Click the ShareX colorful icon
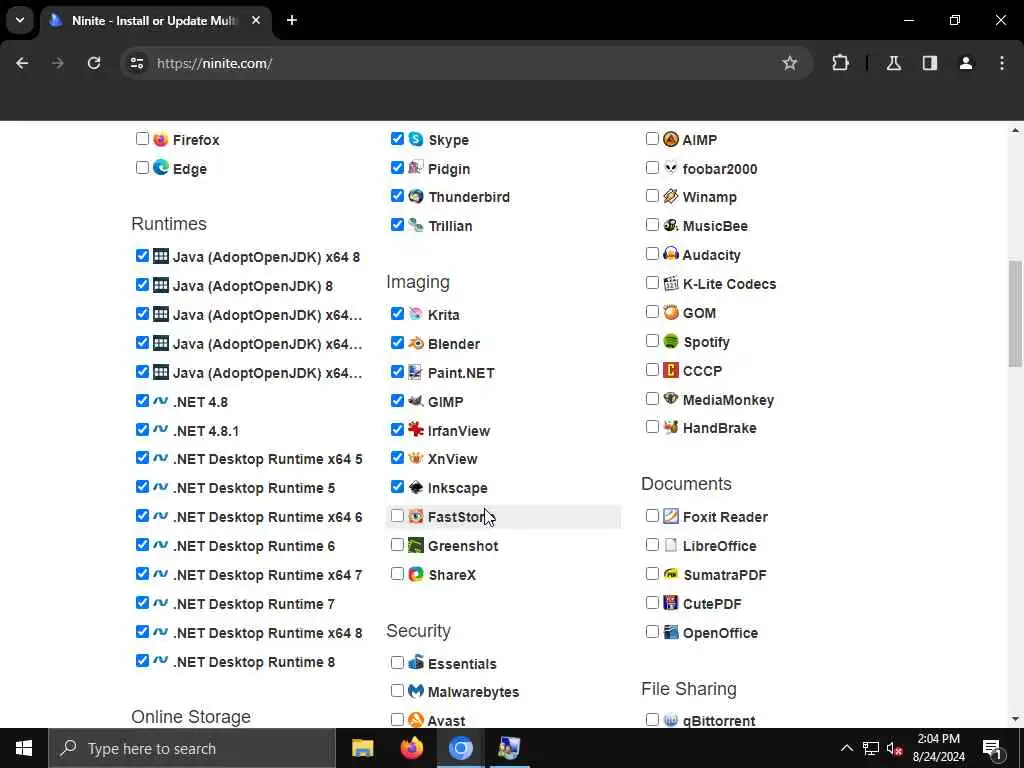Viewport: 1024px width, 768px height. click(415, 574)
